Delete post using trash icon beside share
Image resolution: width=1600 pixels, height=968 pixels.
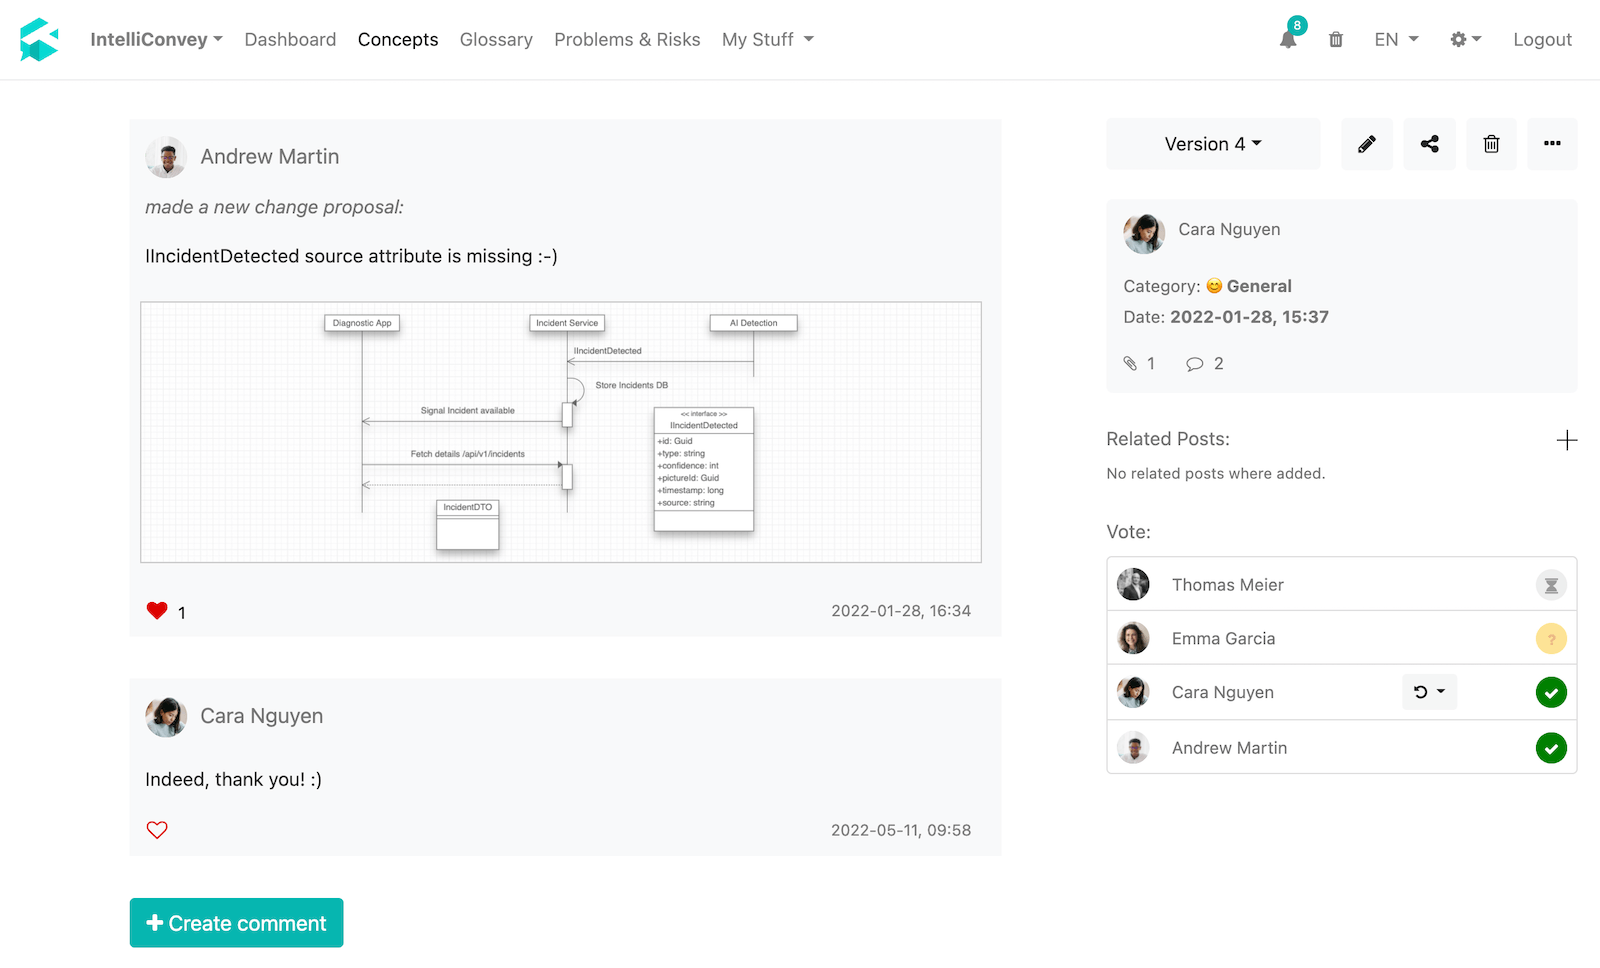(x=1491, y=144)
